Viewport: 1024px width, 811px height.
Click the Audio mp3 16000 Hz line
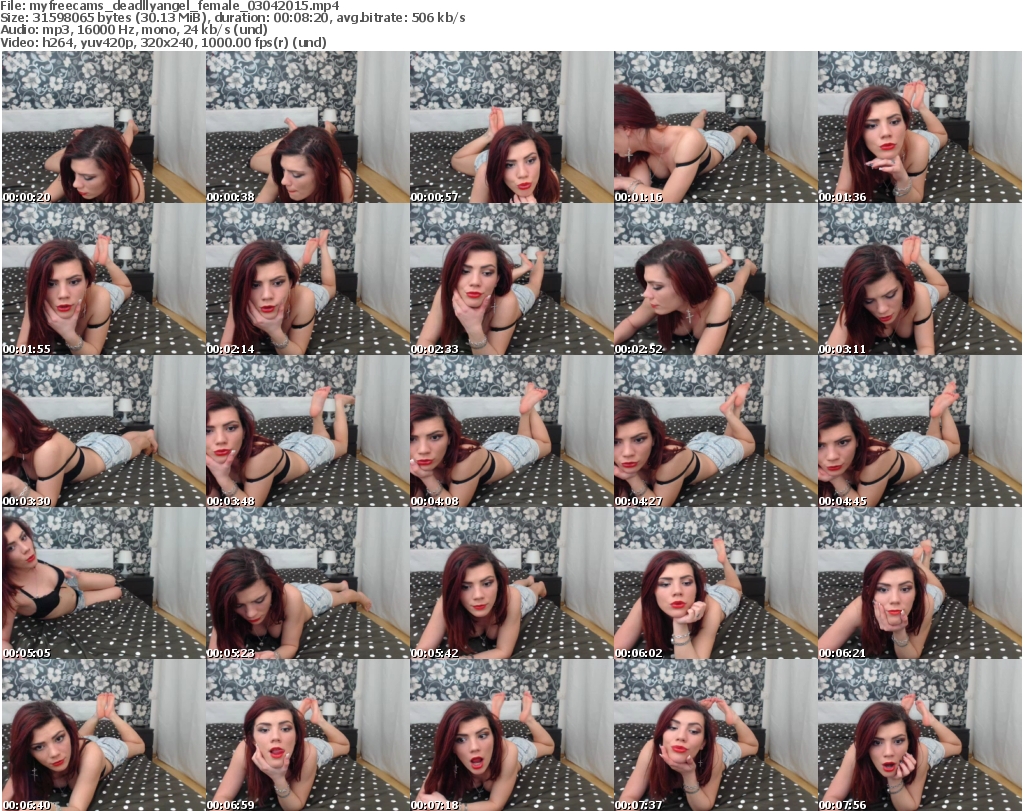coord(134,30)
